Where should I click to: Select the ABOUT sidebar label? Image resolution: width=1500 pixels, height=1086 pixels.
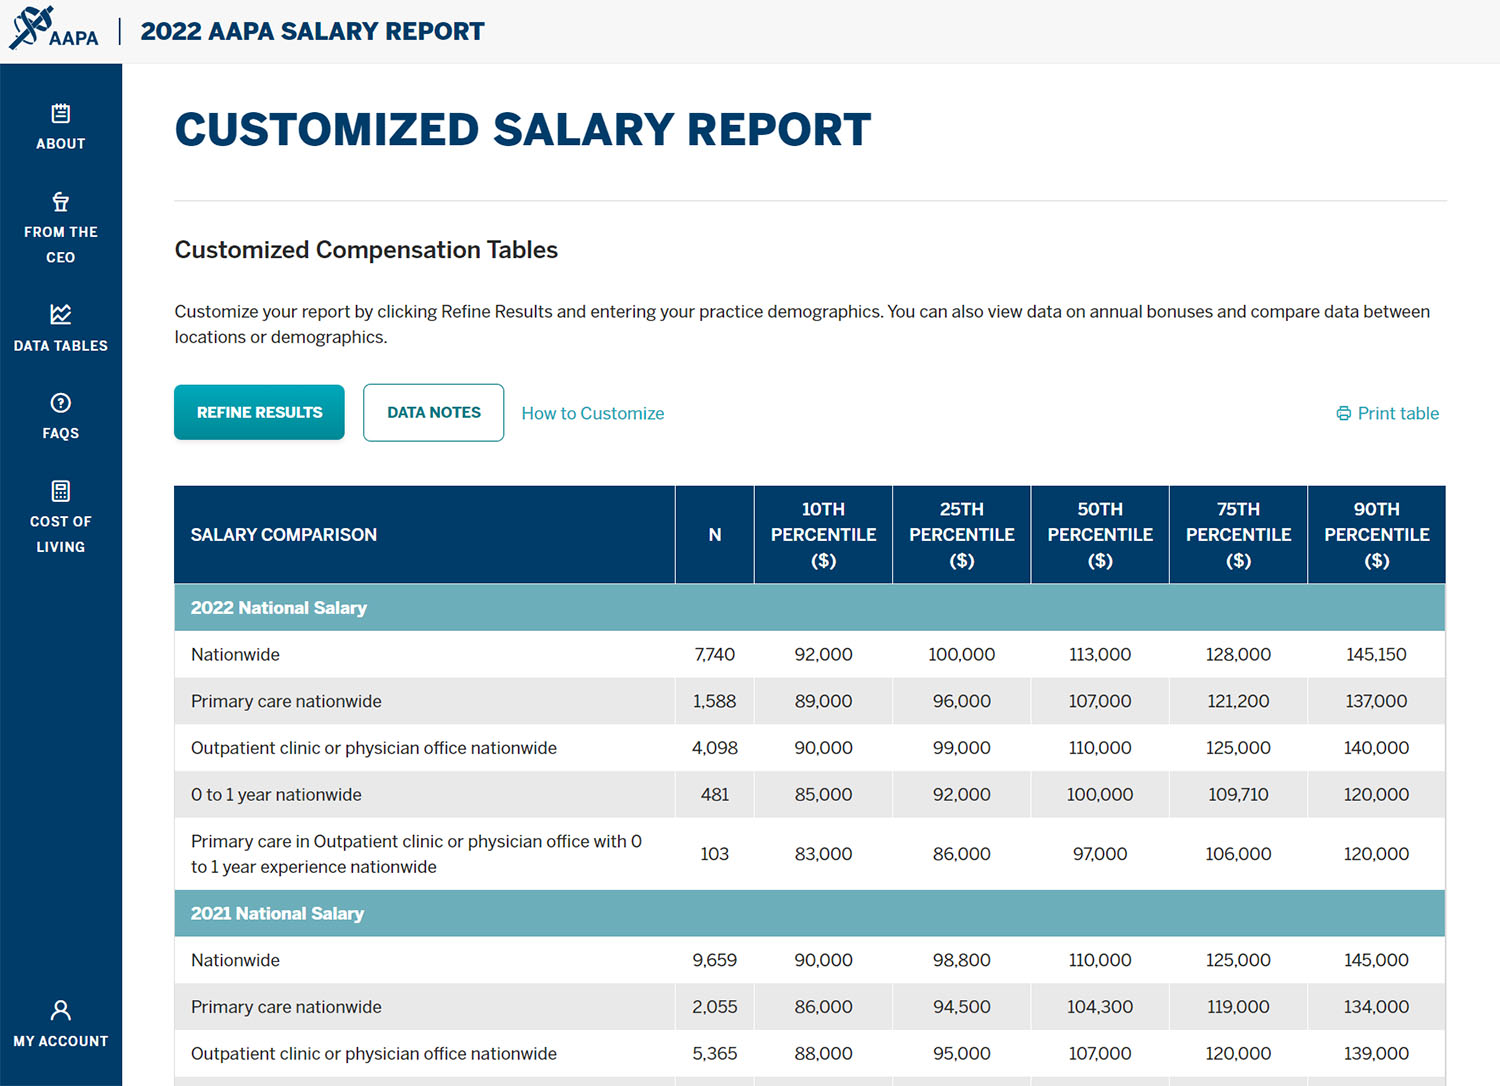(x=61, y=144)
